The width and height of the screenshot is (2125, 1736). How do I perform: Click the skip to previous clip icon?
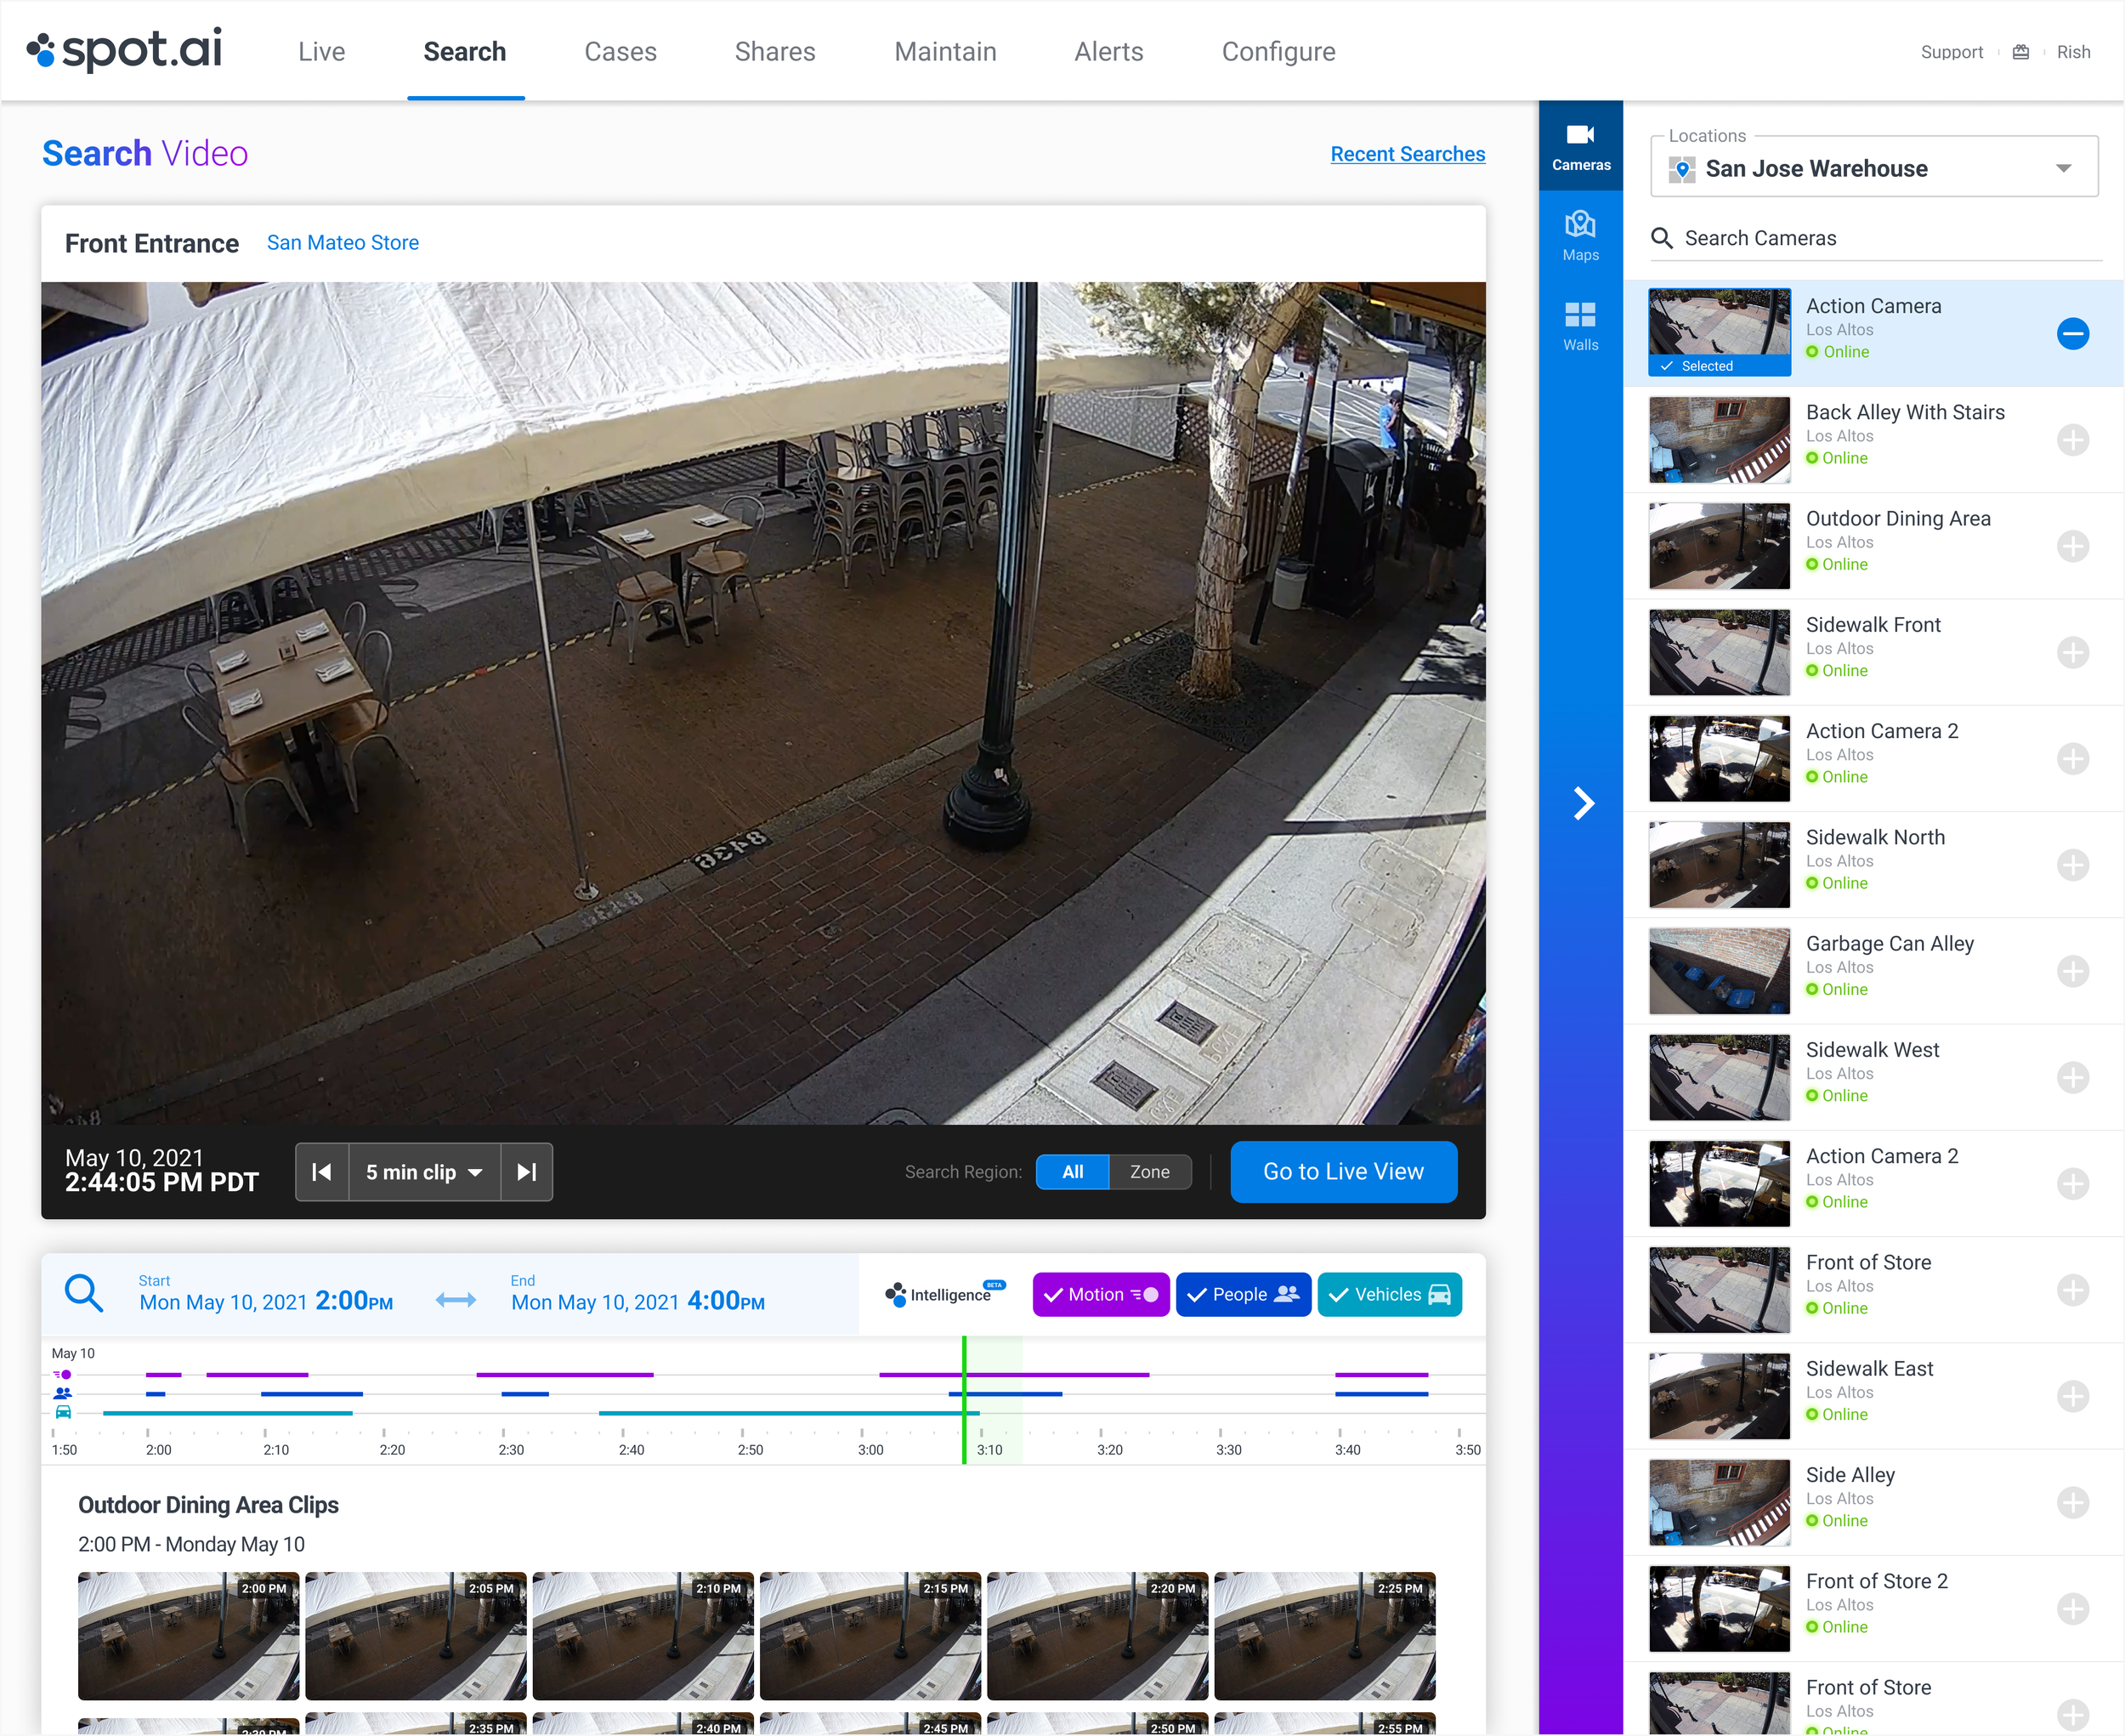(322, 1171)
